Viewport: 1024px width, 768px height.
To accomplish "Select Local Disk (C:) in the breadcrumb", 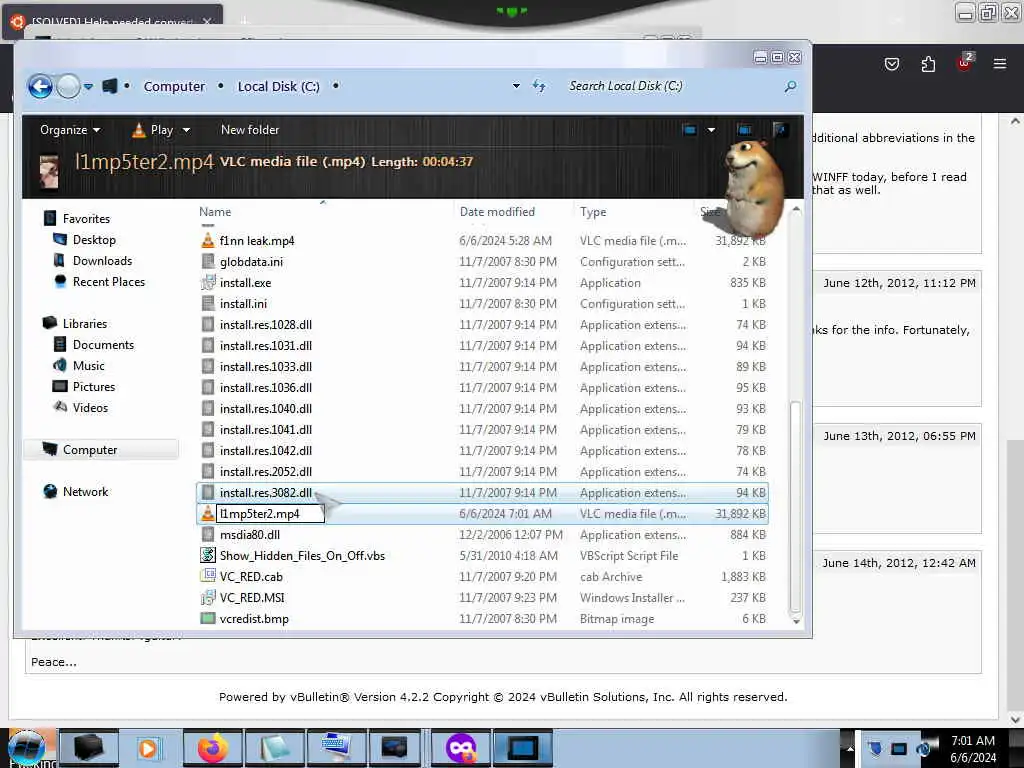I will coord(279,86).
